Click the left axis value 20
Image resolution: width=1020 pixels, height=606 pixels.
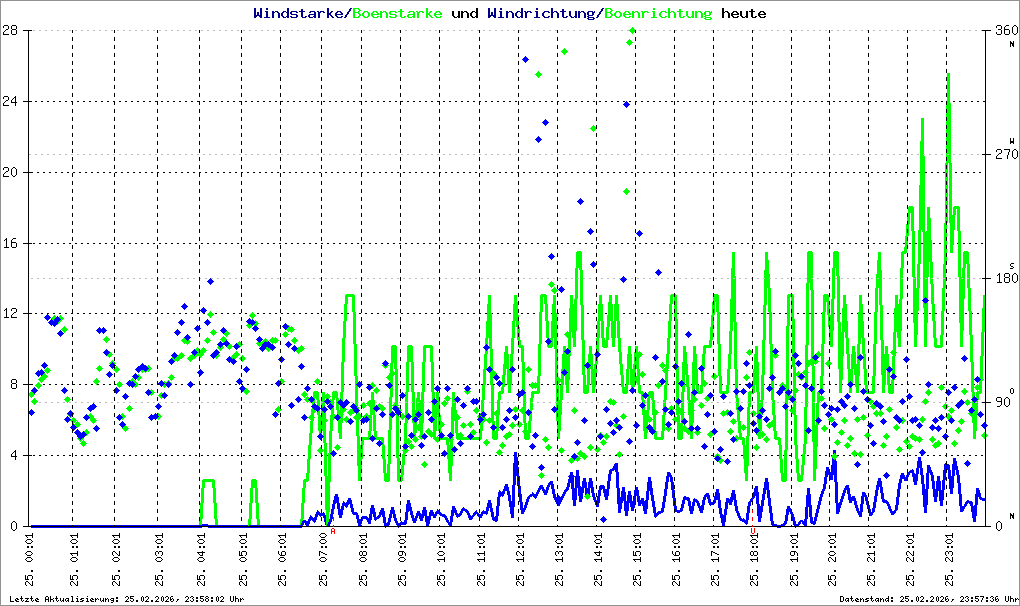pyautogui.click(x=9, y=172)
